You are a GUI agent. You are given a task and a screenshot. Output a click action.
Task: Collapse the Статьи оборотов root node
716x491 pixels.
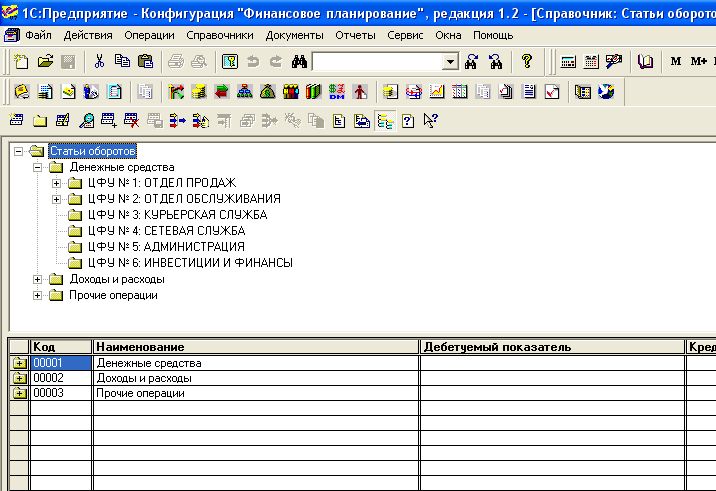coord(18,151)
